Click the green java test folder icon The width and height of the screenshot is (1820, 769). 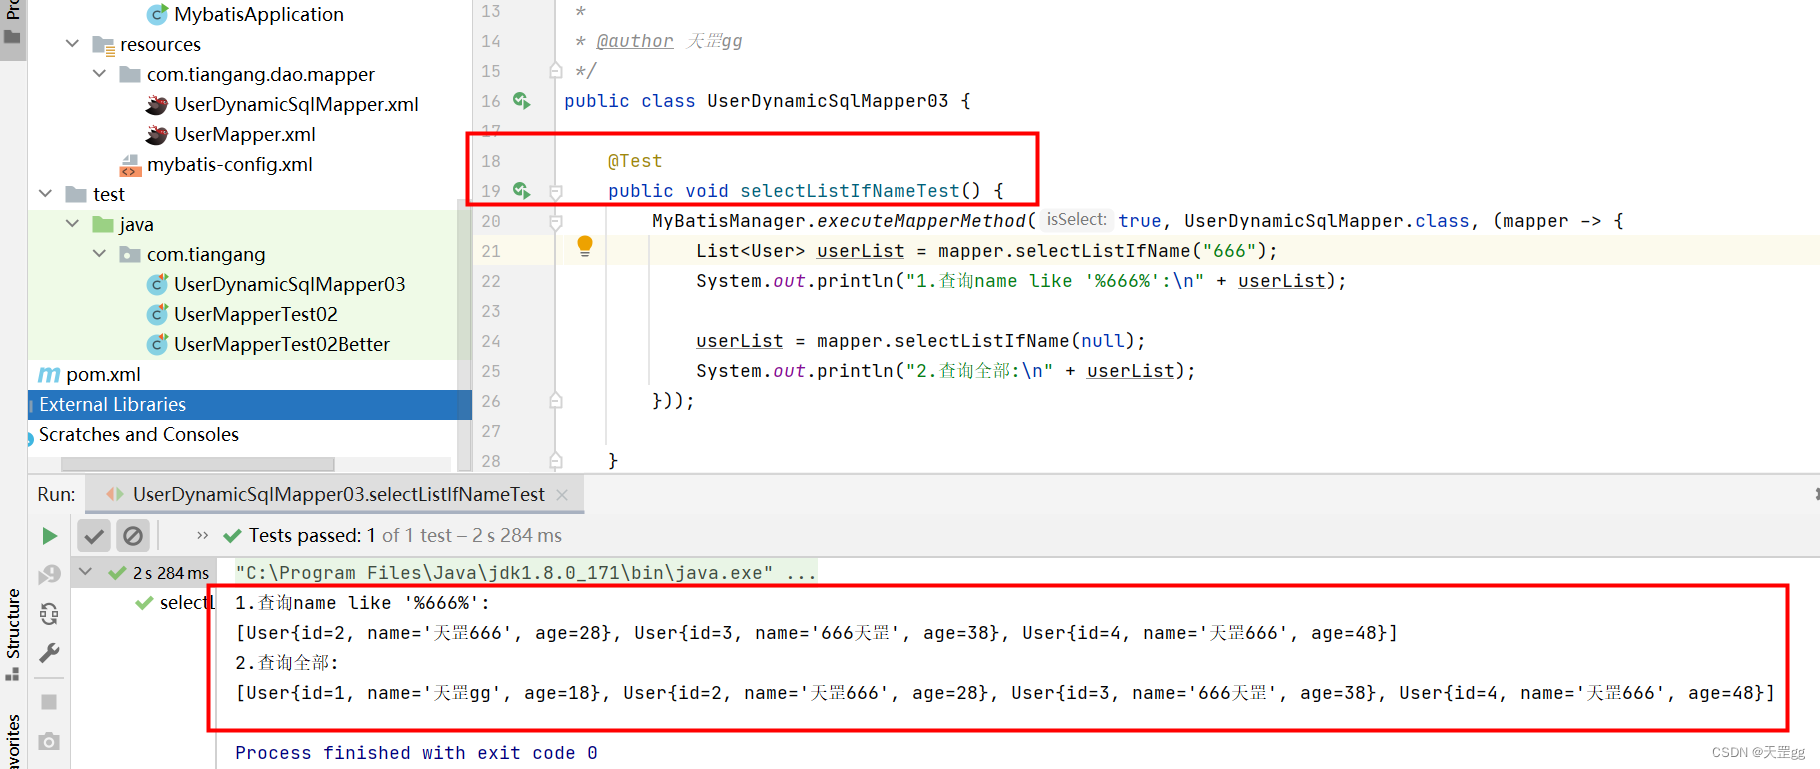pos(103,224)
